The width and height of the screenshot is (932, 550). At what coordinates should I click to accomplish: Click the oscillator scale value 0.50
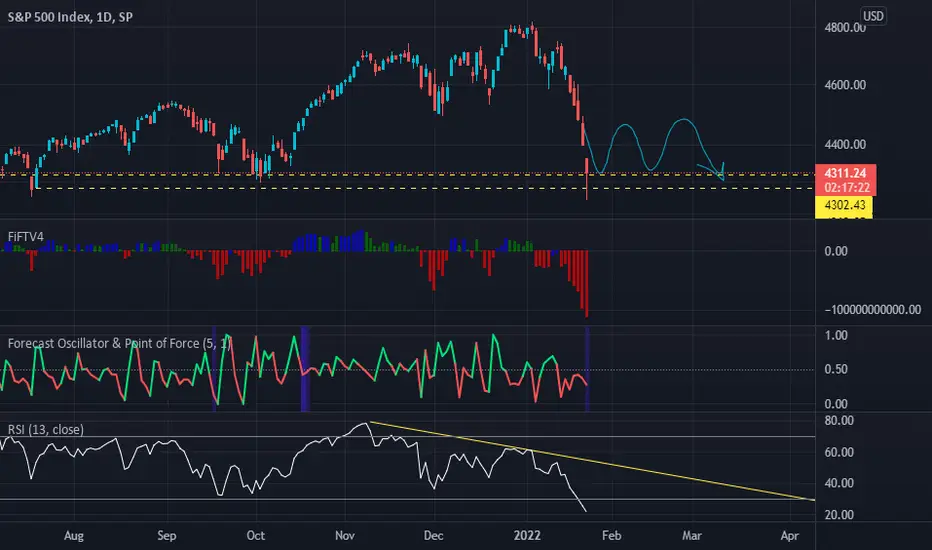[836, 369]
